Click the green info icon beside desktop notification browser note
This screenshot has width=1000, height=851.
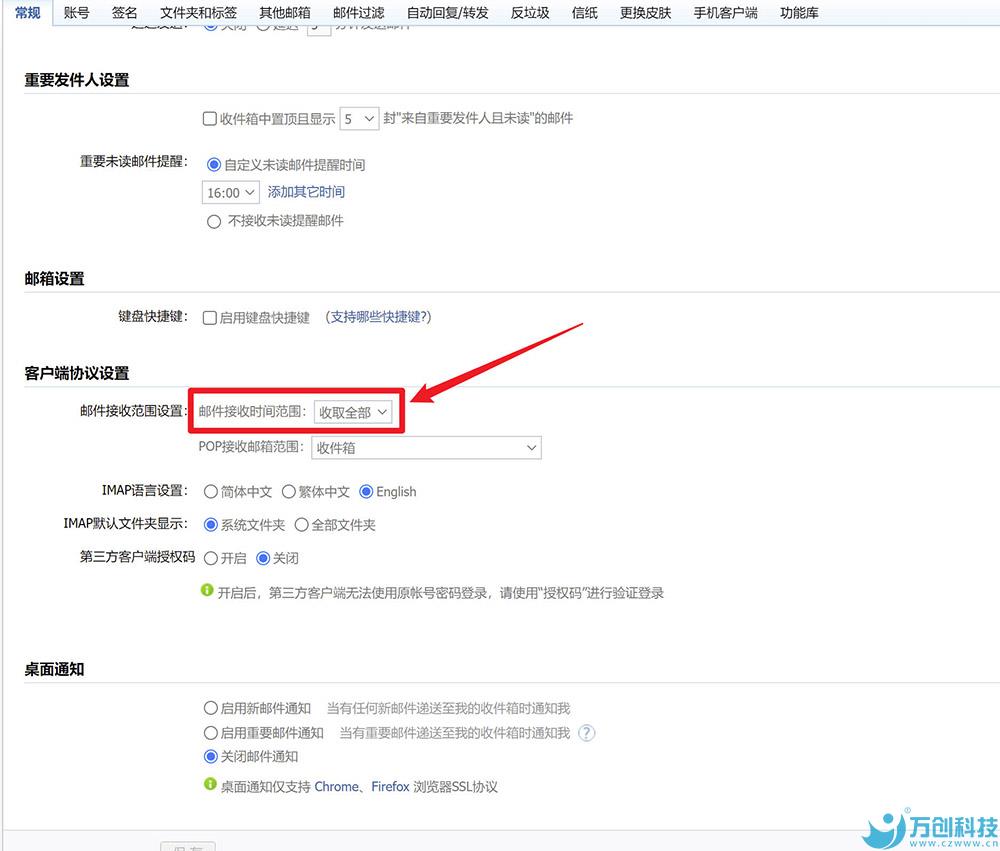(209, 786)
